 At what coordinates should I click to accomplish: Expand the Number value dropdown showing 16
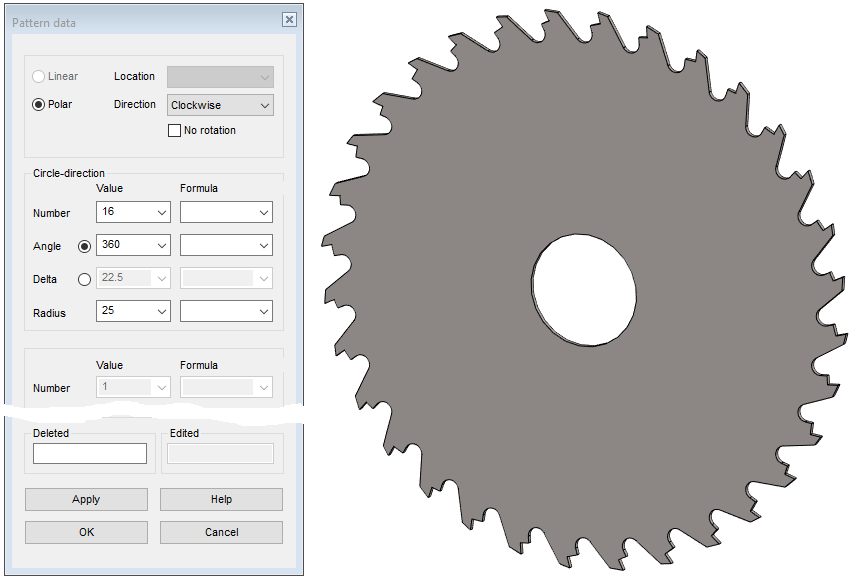point(162,212)
